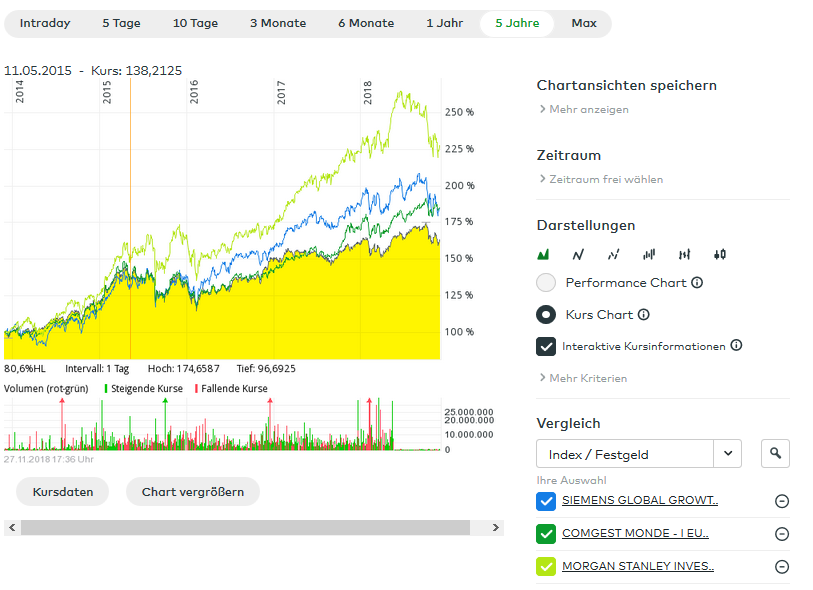Screen dimensions: 813x590
Task: Remove MORGAN STANLEY INVES via minus icon
Action: 782,567
